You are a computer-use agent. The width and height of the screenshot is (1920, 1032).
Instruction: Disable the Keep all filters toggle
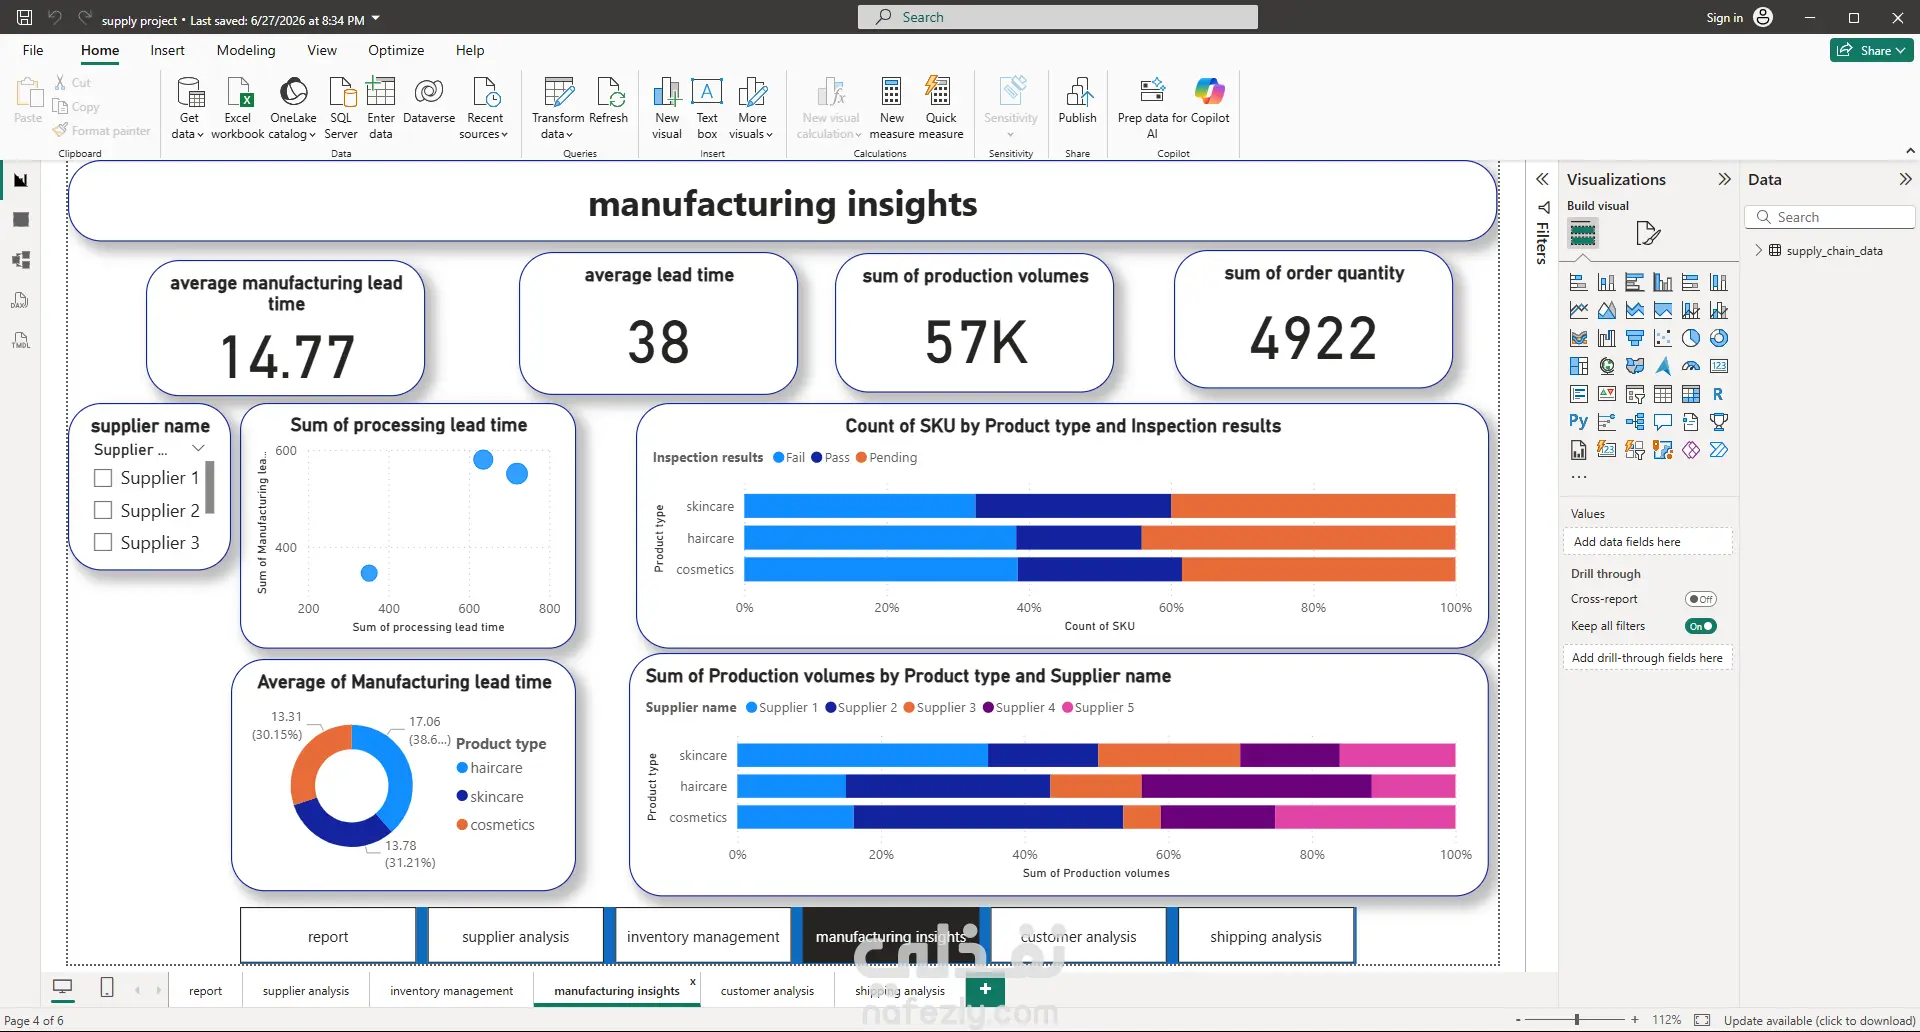click(1700, 626)
